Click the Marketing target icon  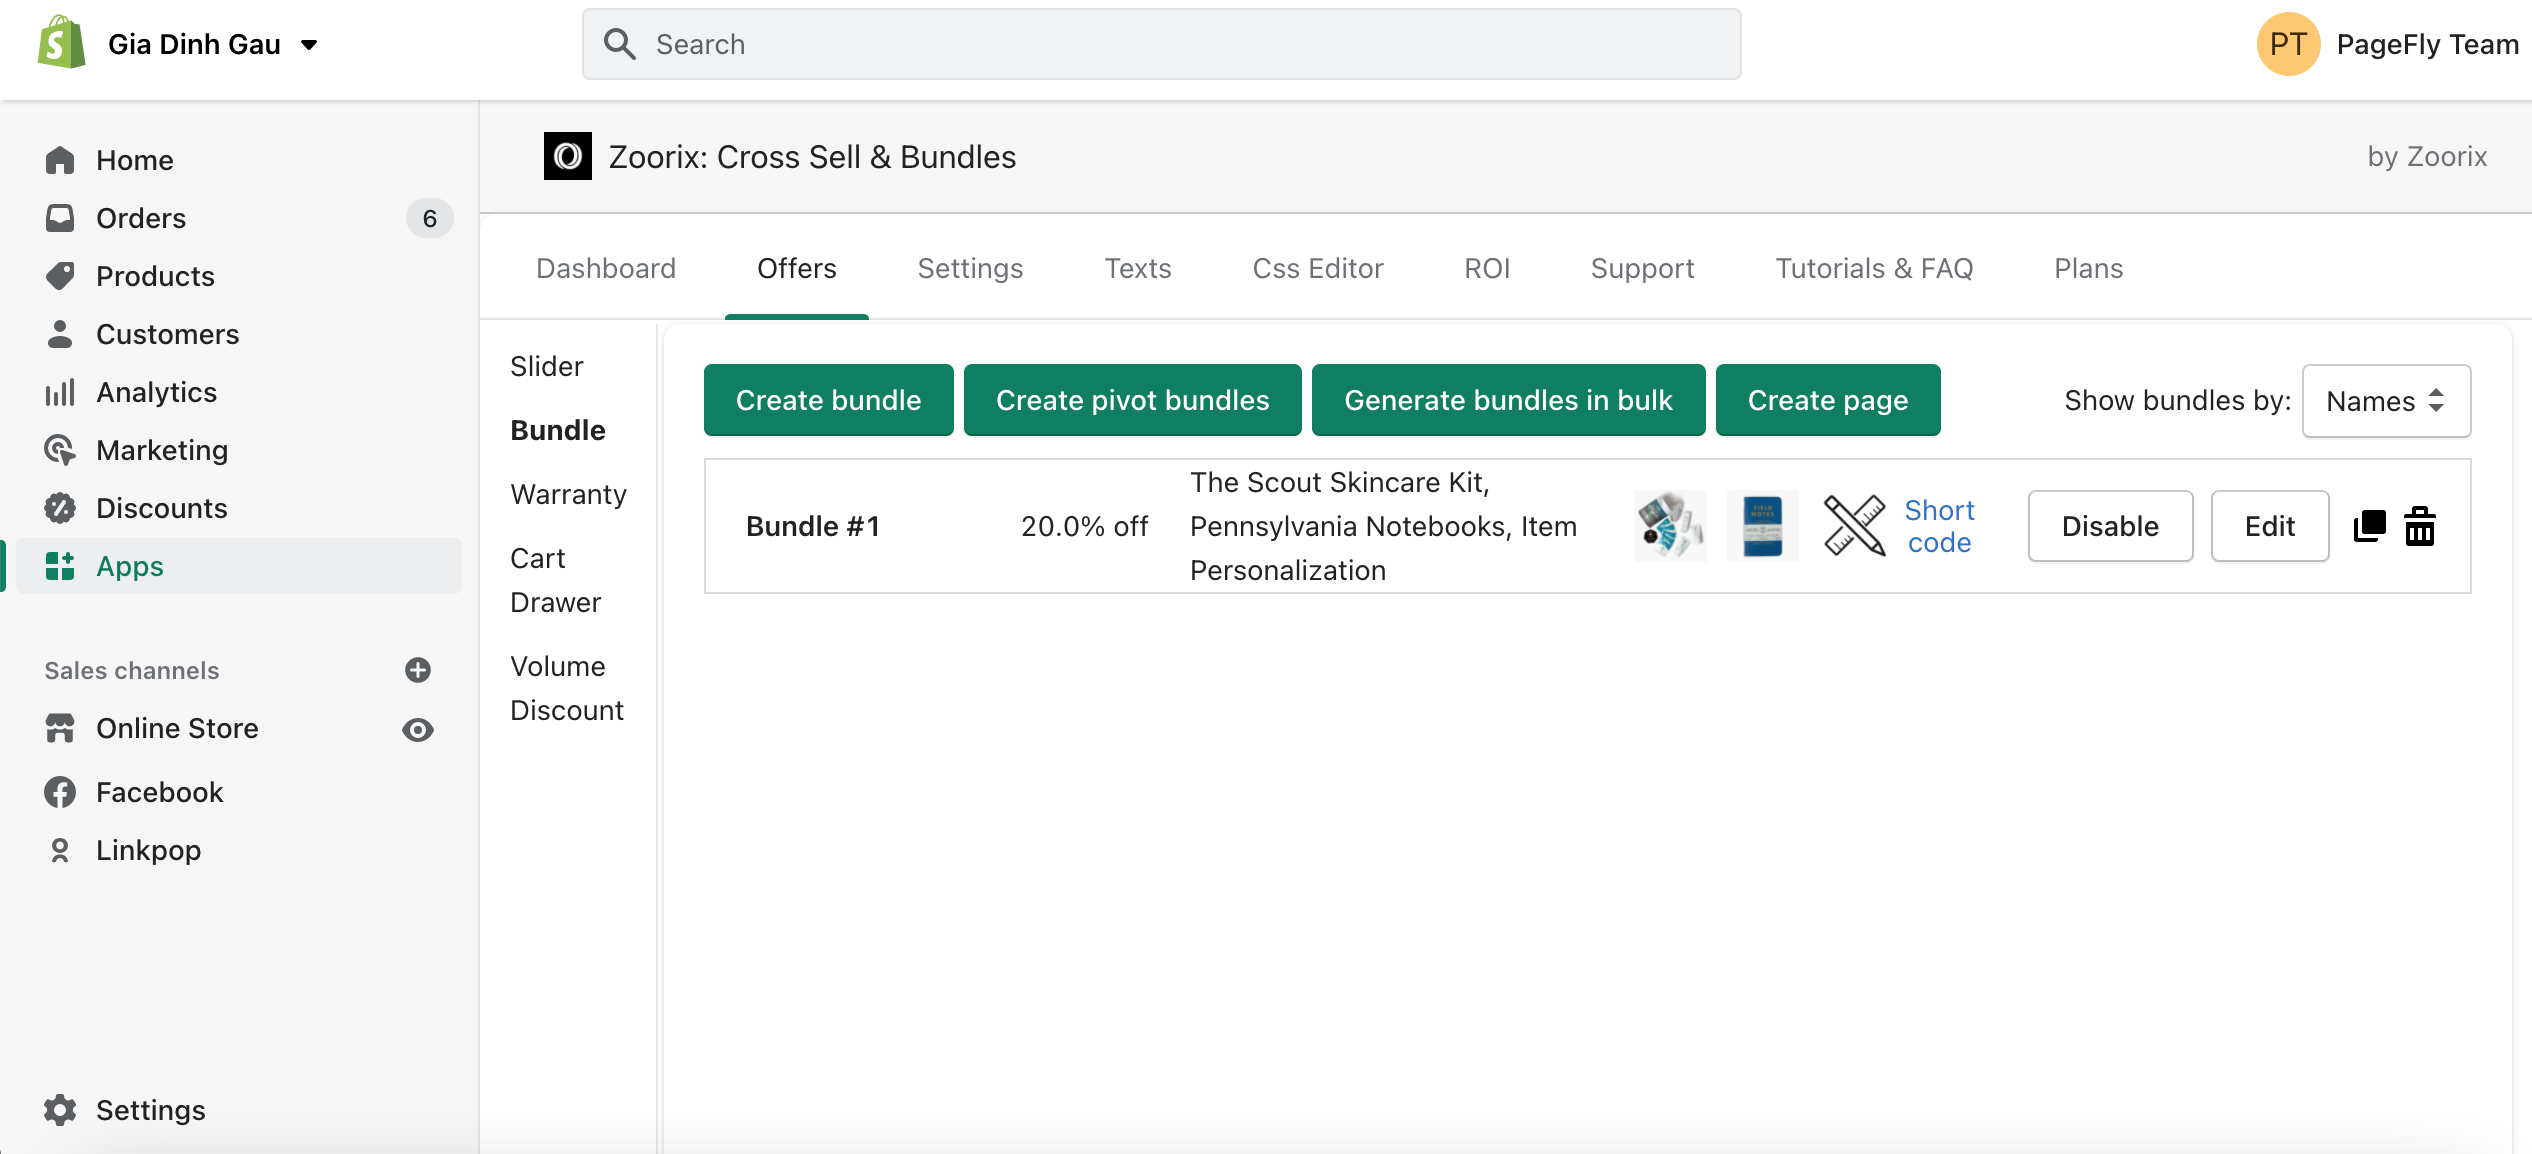click(60, 450)
